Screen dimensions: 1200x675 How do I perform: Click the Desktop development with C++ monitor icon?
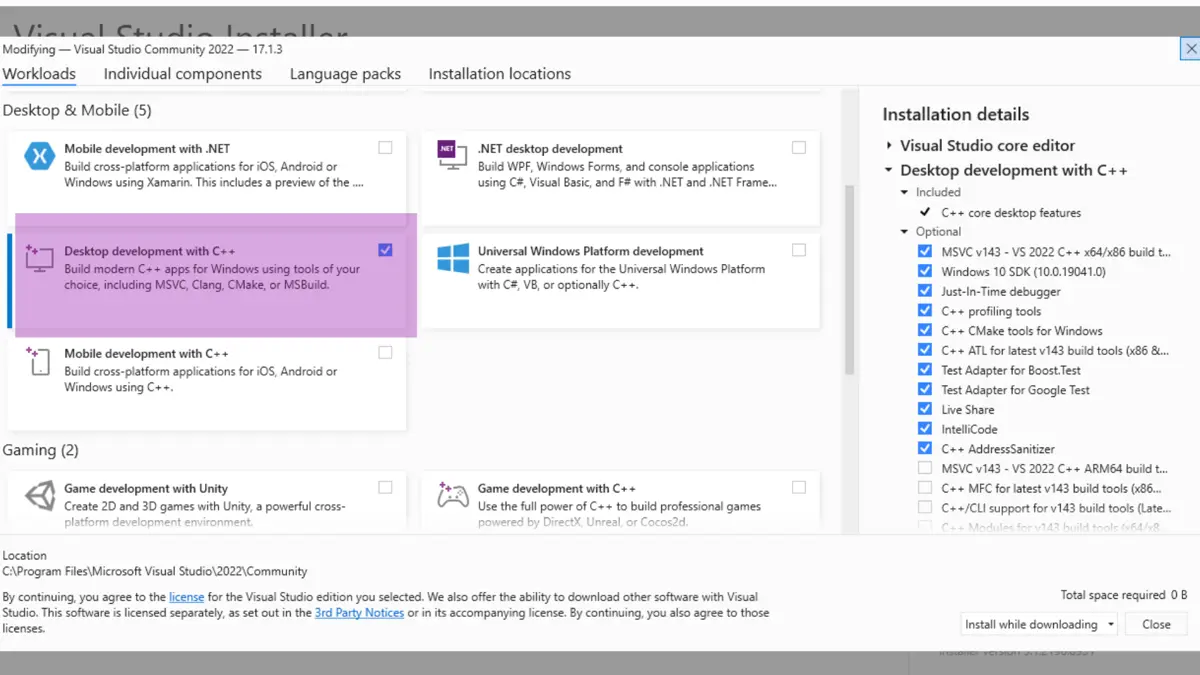[x=39, y=259]
